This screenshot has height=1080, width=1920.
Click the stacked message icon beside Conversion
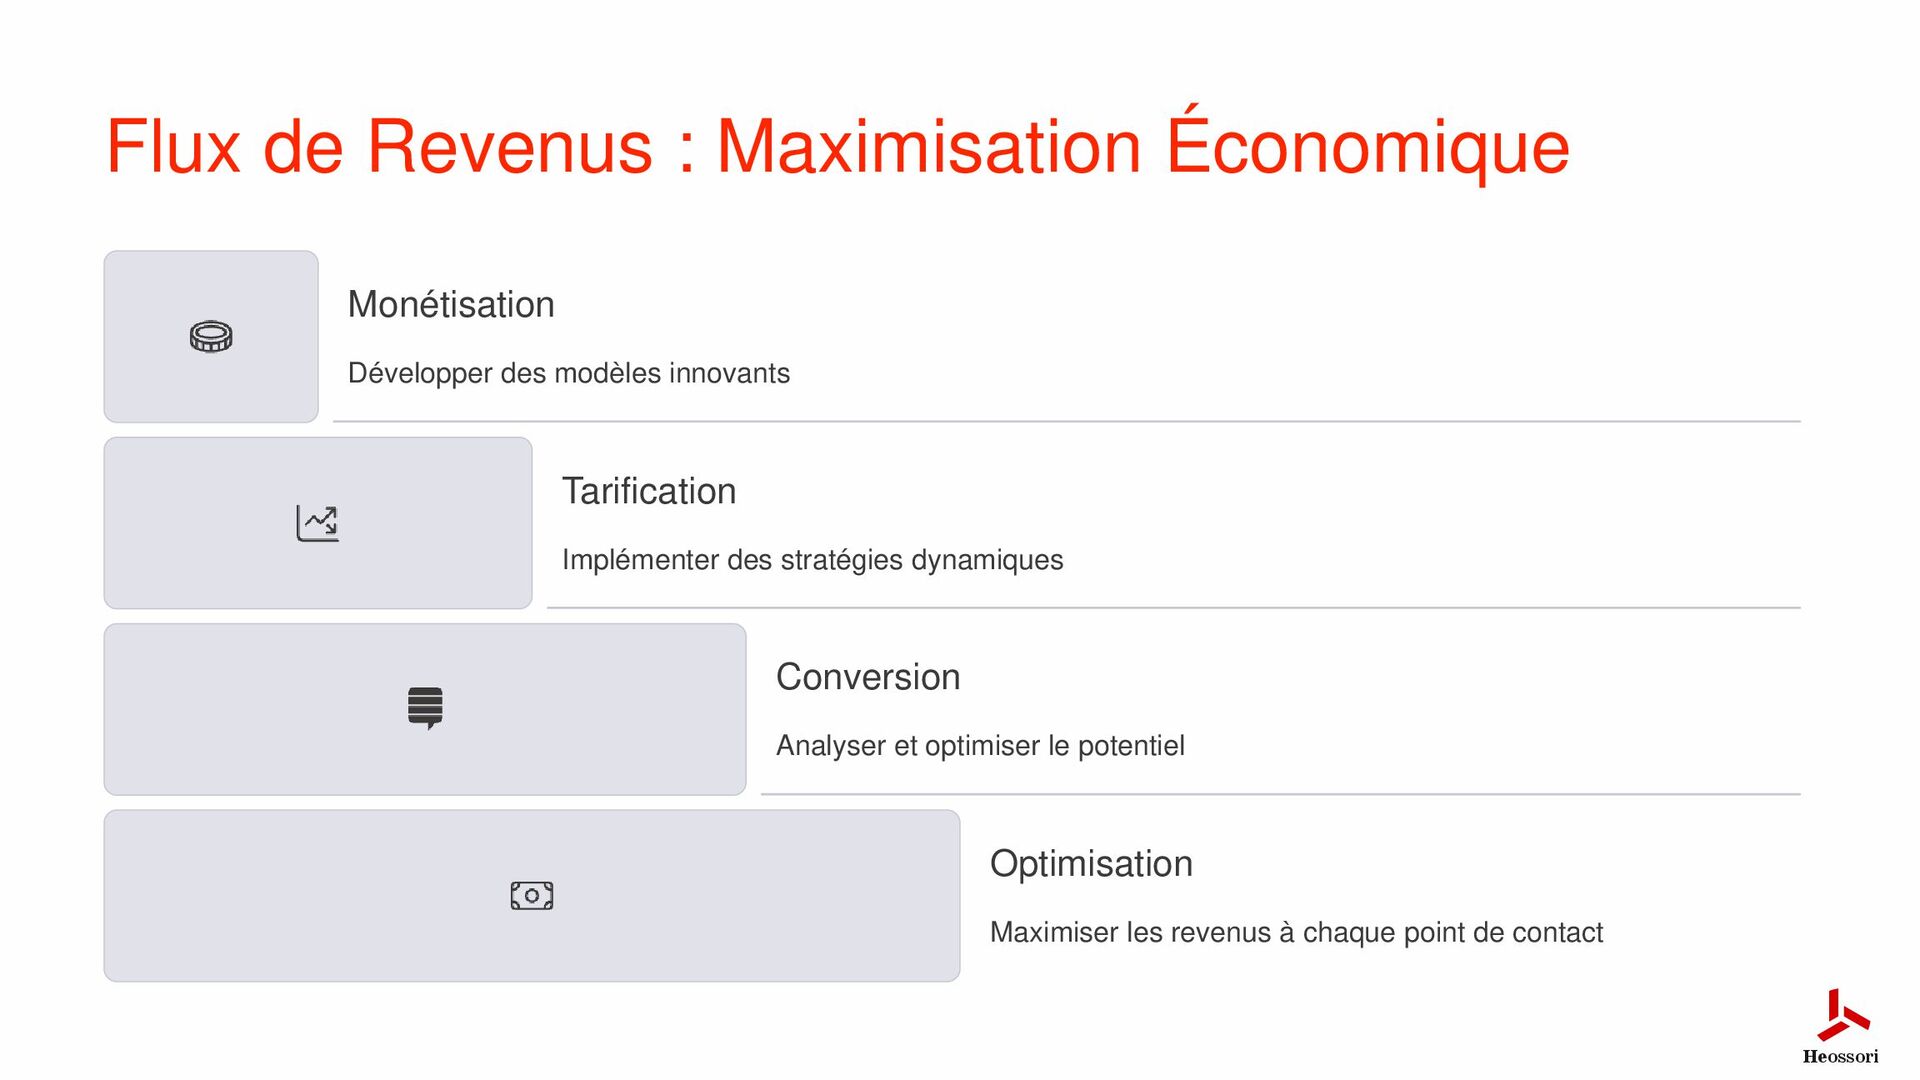click(x=425, y=709)
